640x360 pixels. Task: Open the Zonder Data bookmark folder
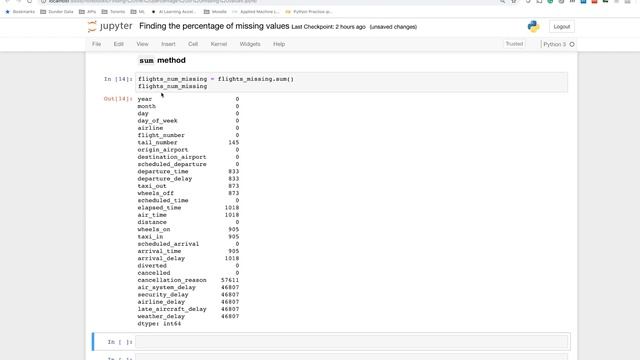[57, 12]
